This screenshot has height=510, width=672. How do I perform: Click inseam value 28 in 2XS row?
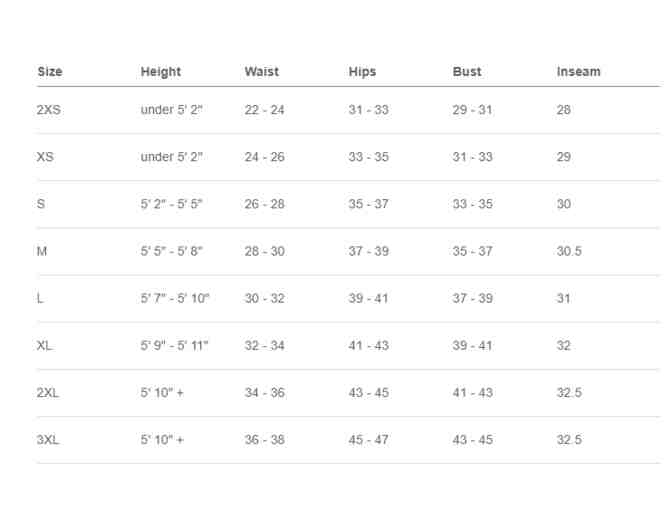tap(564, 110)
